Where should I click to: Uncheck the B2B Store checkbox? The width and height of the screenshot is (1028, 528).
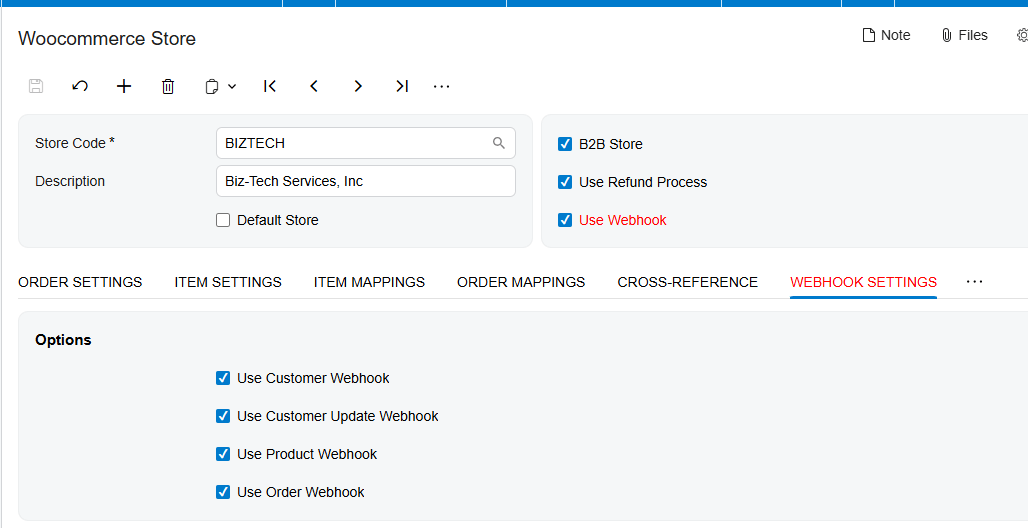(565, 144)
